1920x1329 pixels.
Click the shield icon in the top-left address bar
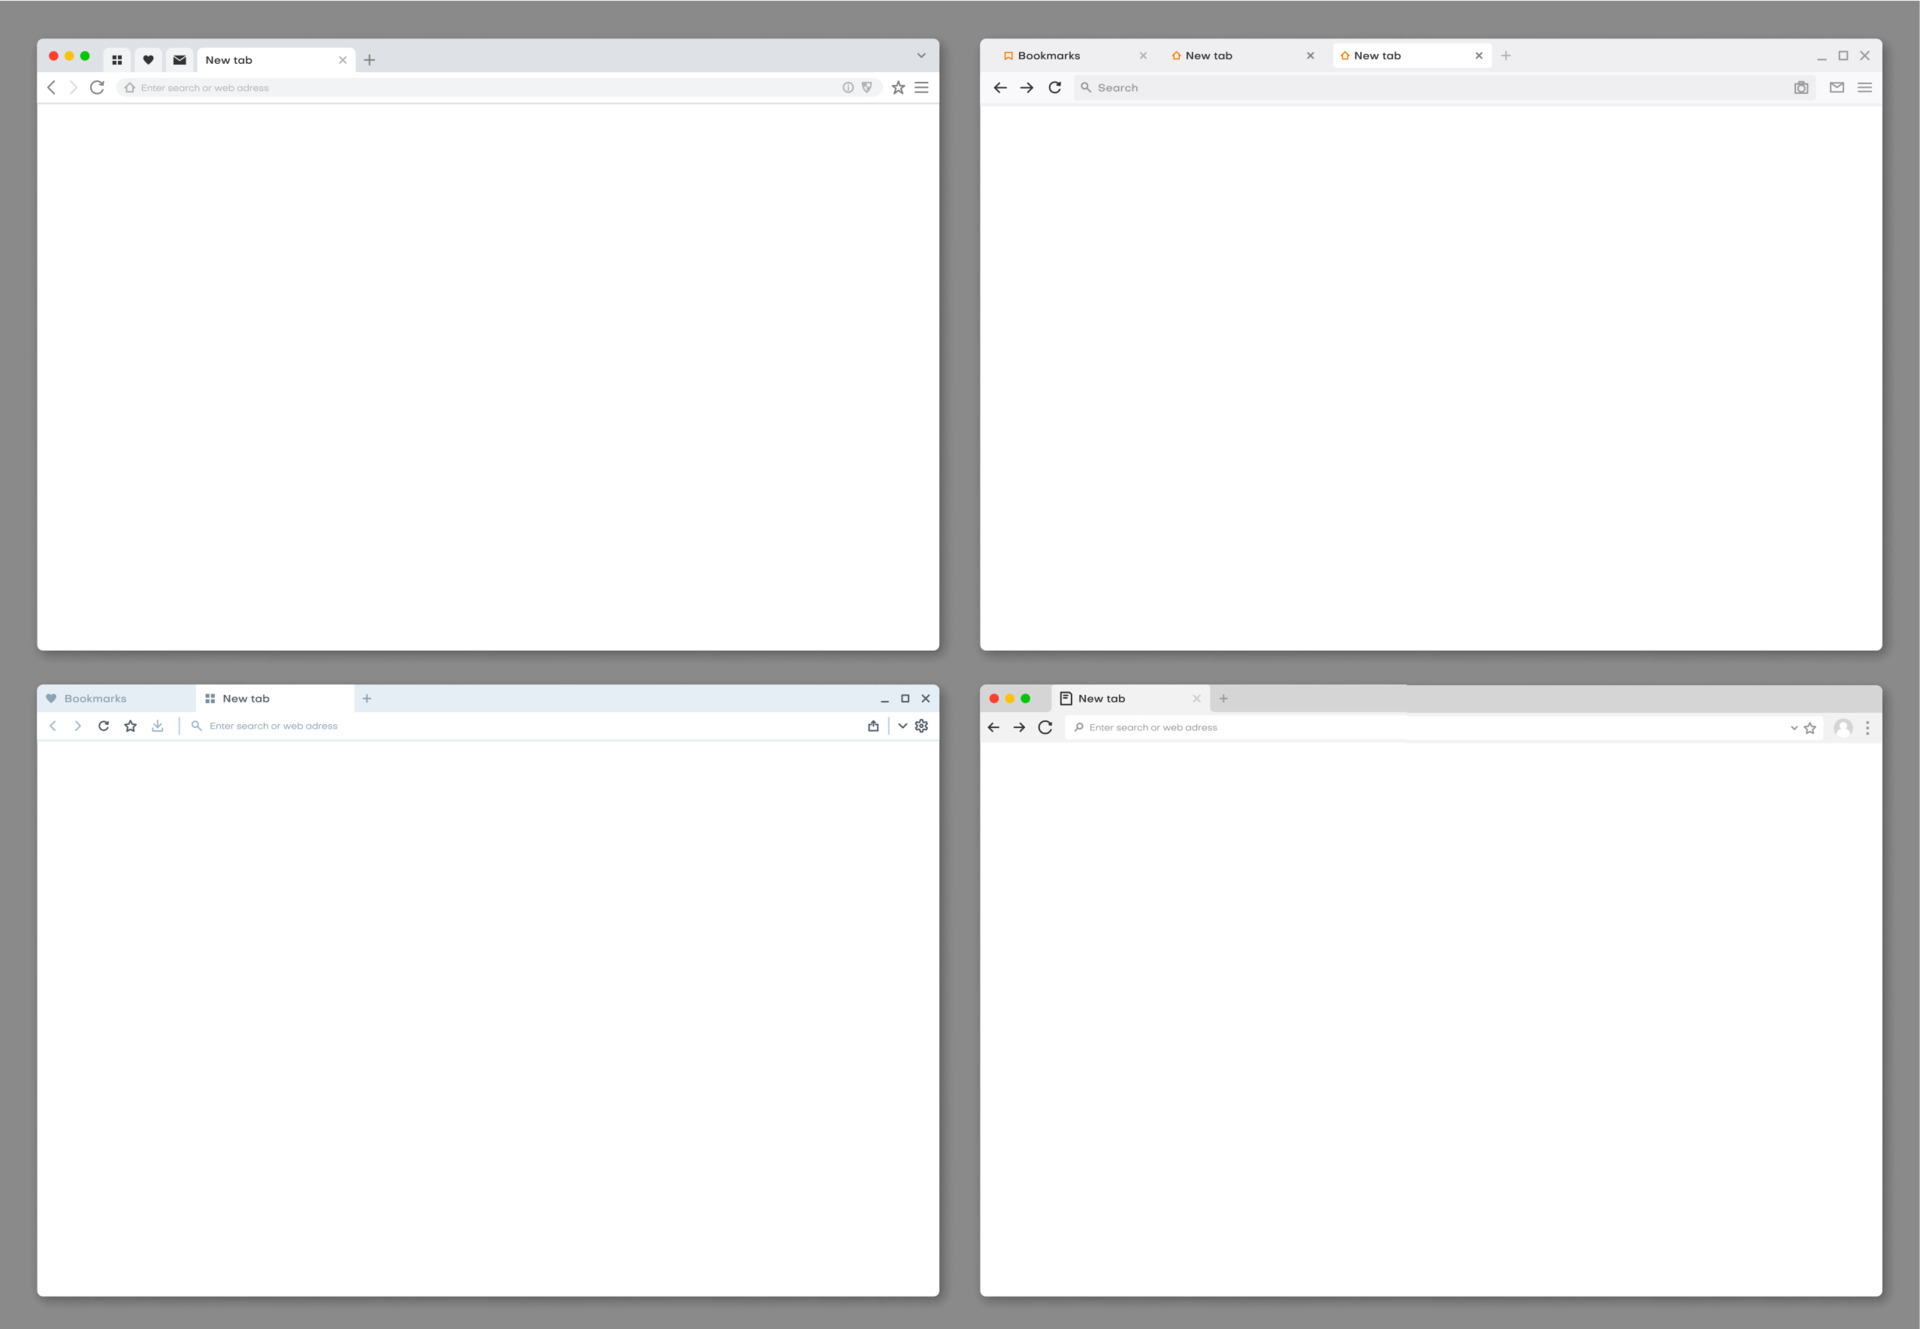point(866,87)
